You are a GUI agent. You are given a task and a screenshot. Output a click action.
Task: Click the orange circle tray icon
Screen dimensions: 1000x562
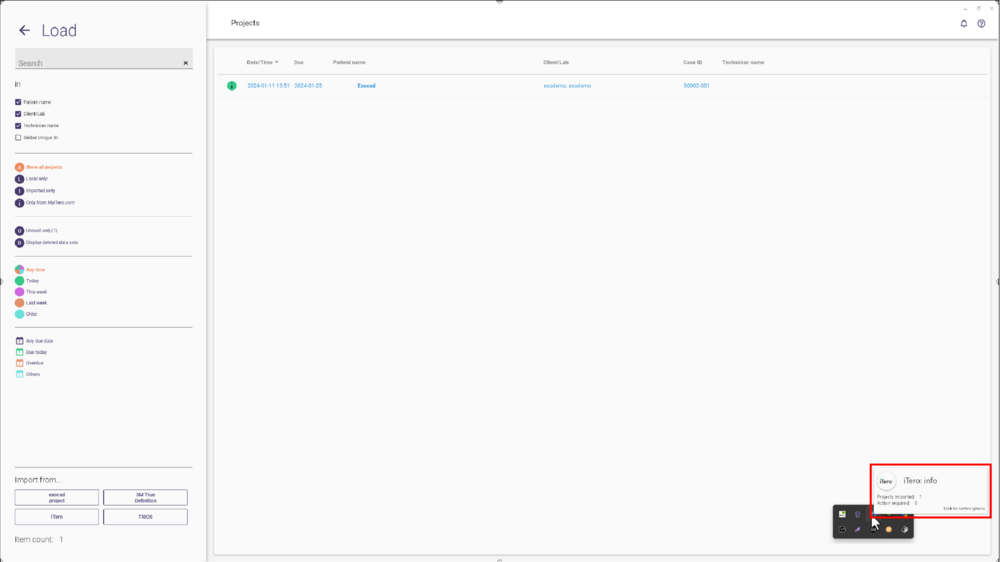pos(888,529)
